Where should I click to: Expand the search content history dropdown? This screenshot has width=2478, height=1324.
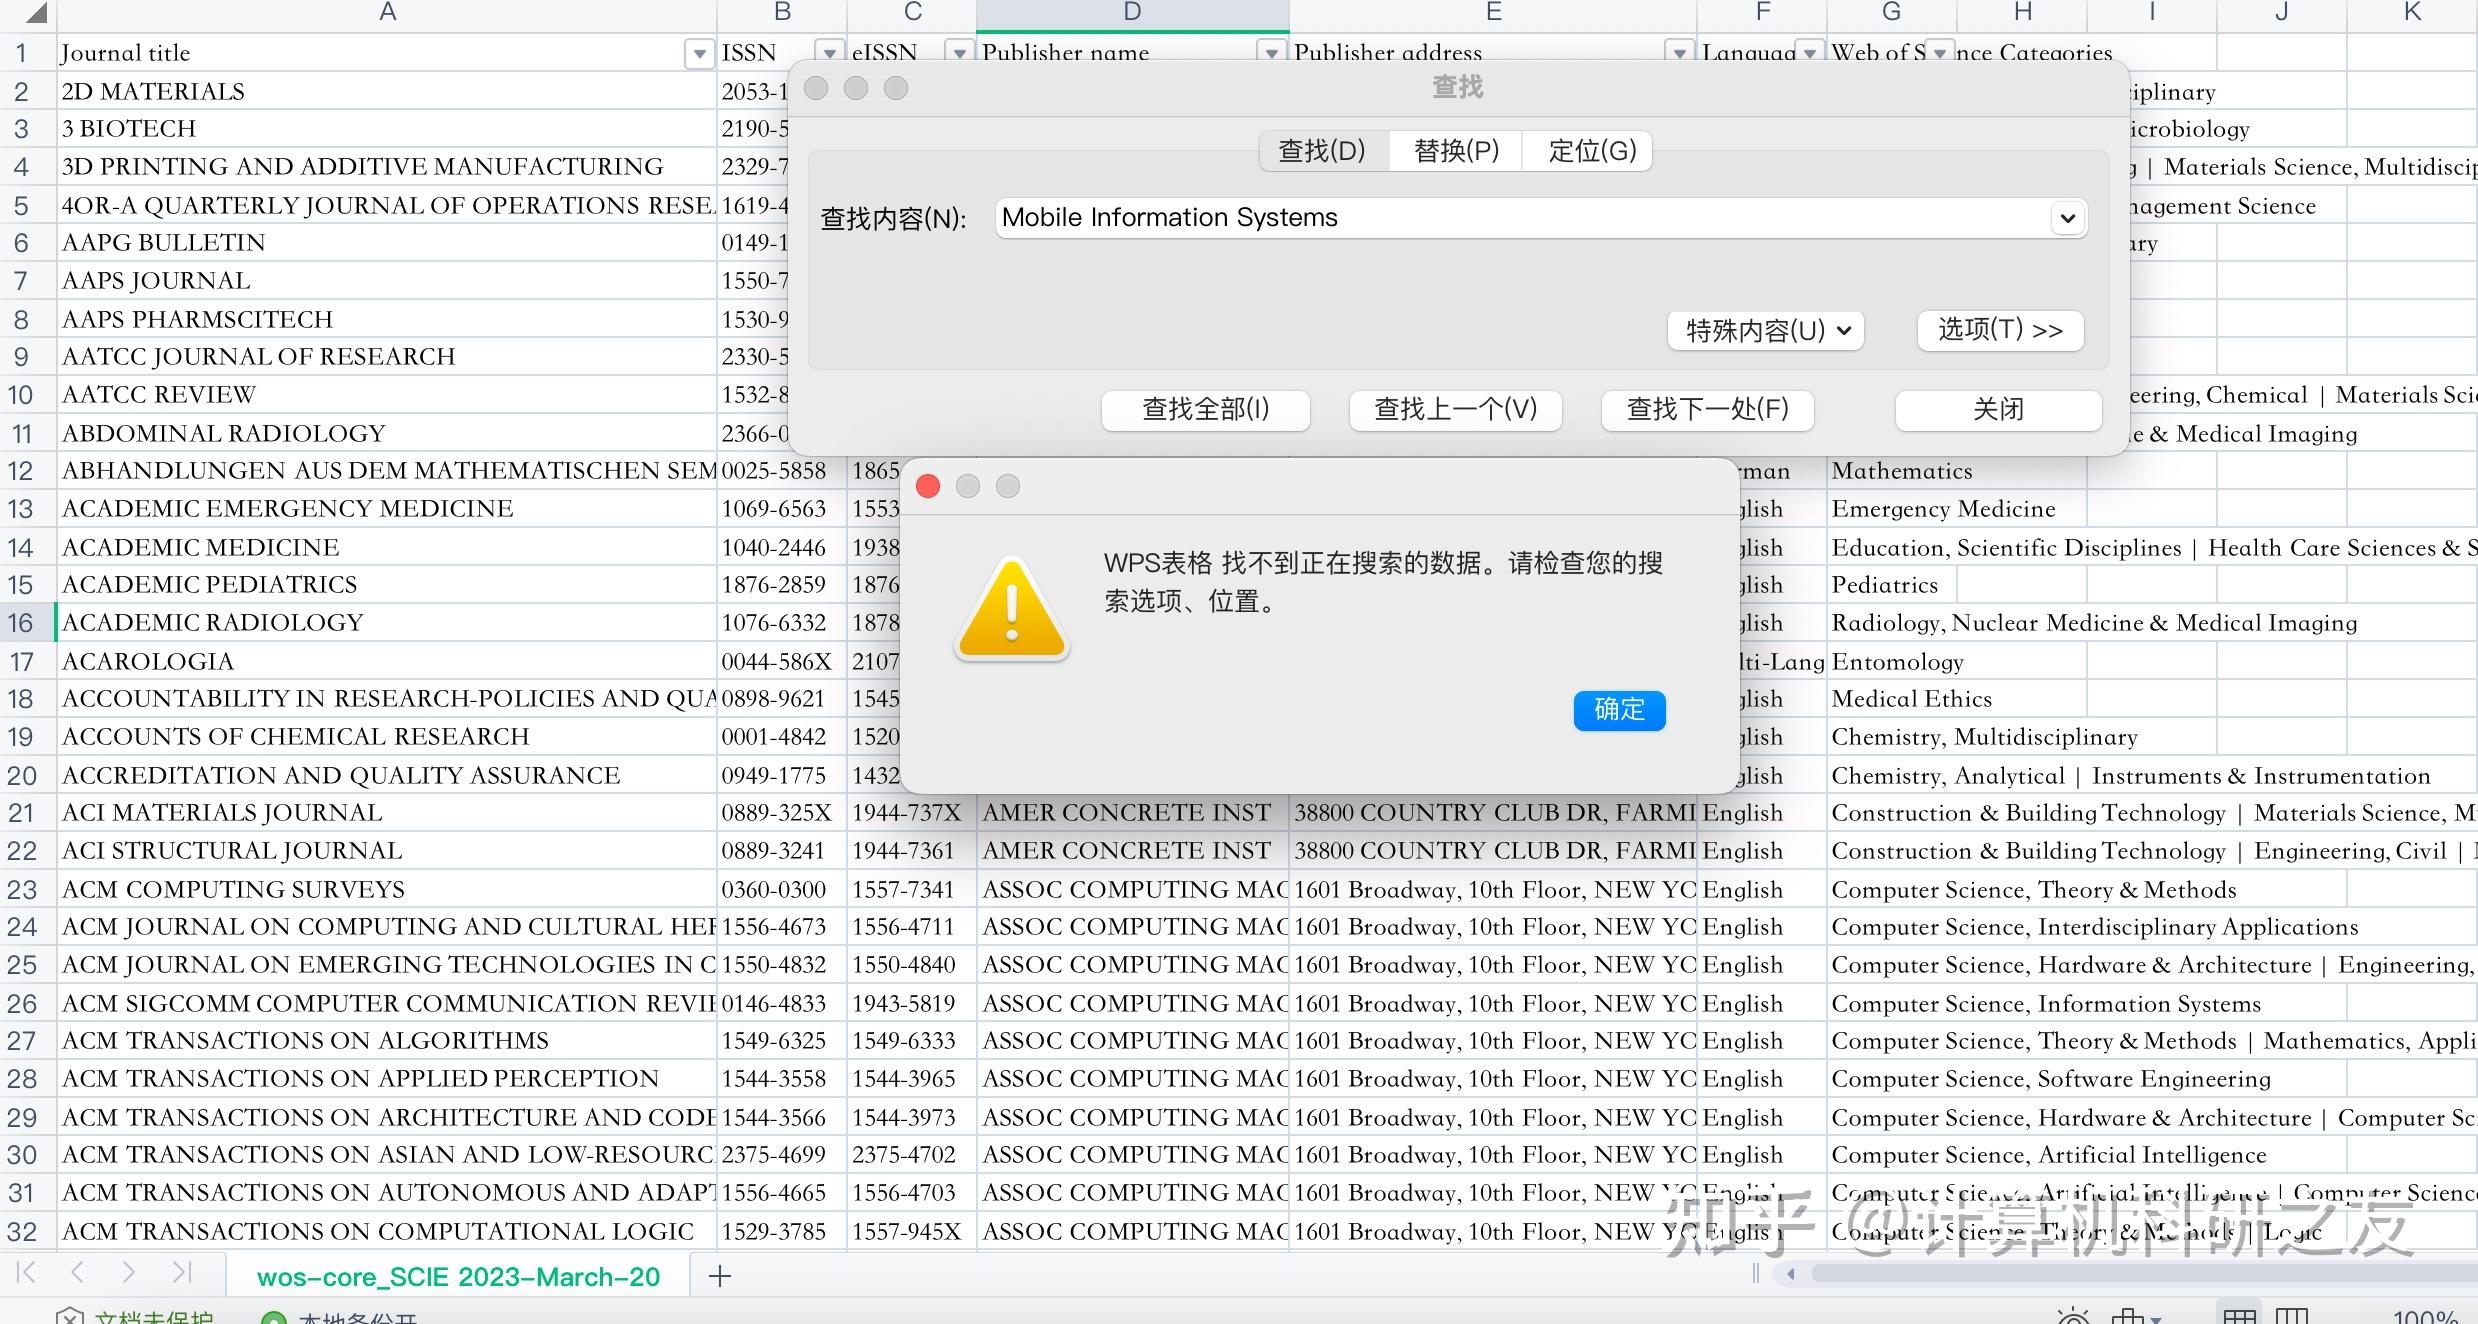2068,218
